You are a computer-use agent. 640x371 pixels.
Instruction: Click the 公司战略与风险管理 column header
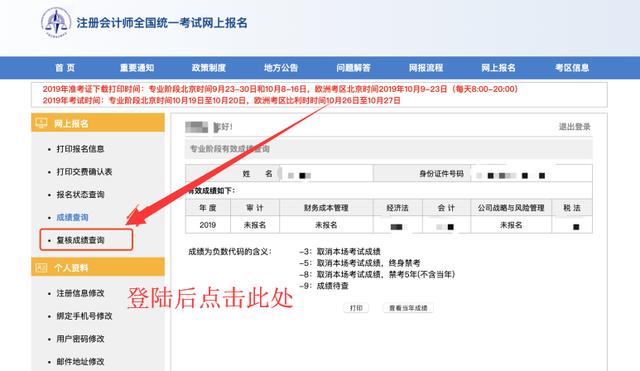511,208
